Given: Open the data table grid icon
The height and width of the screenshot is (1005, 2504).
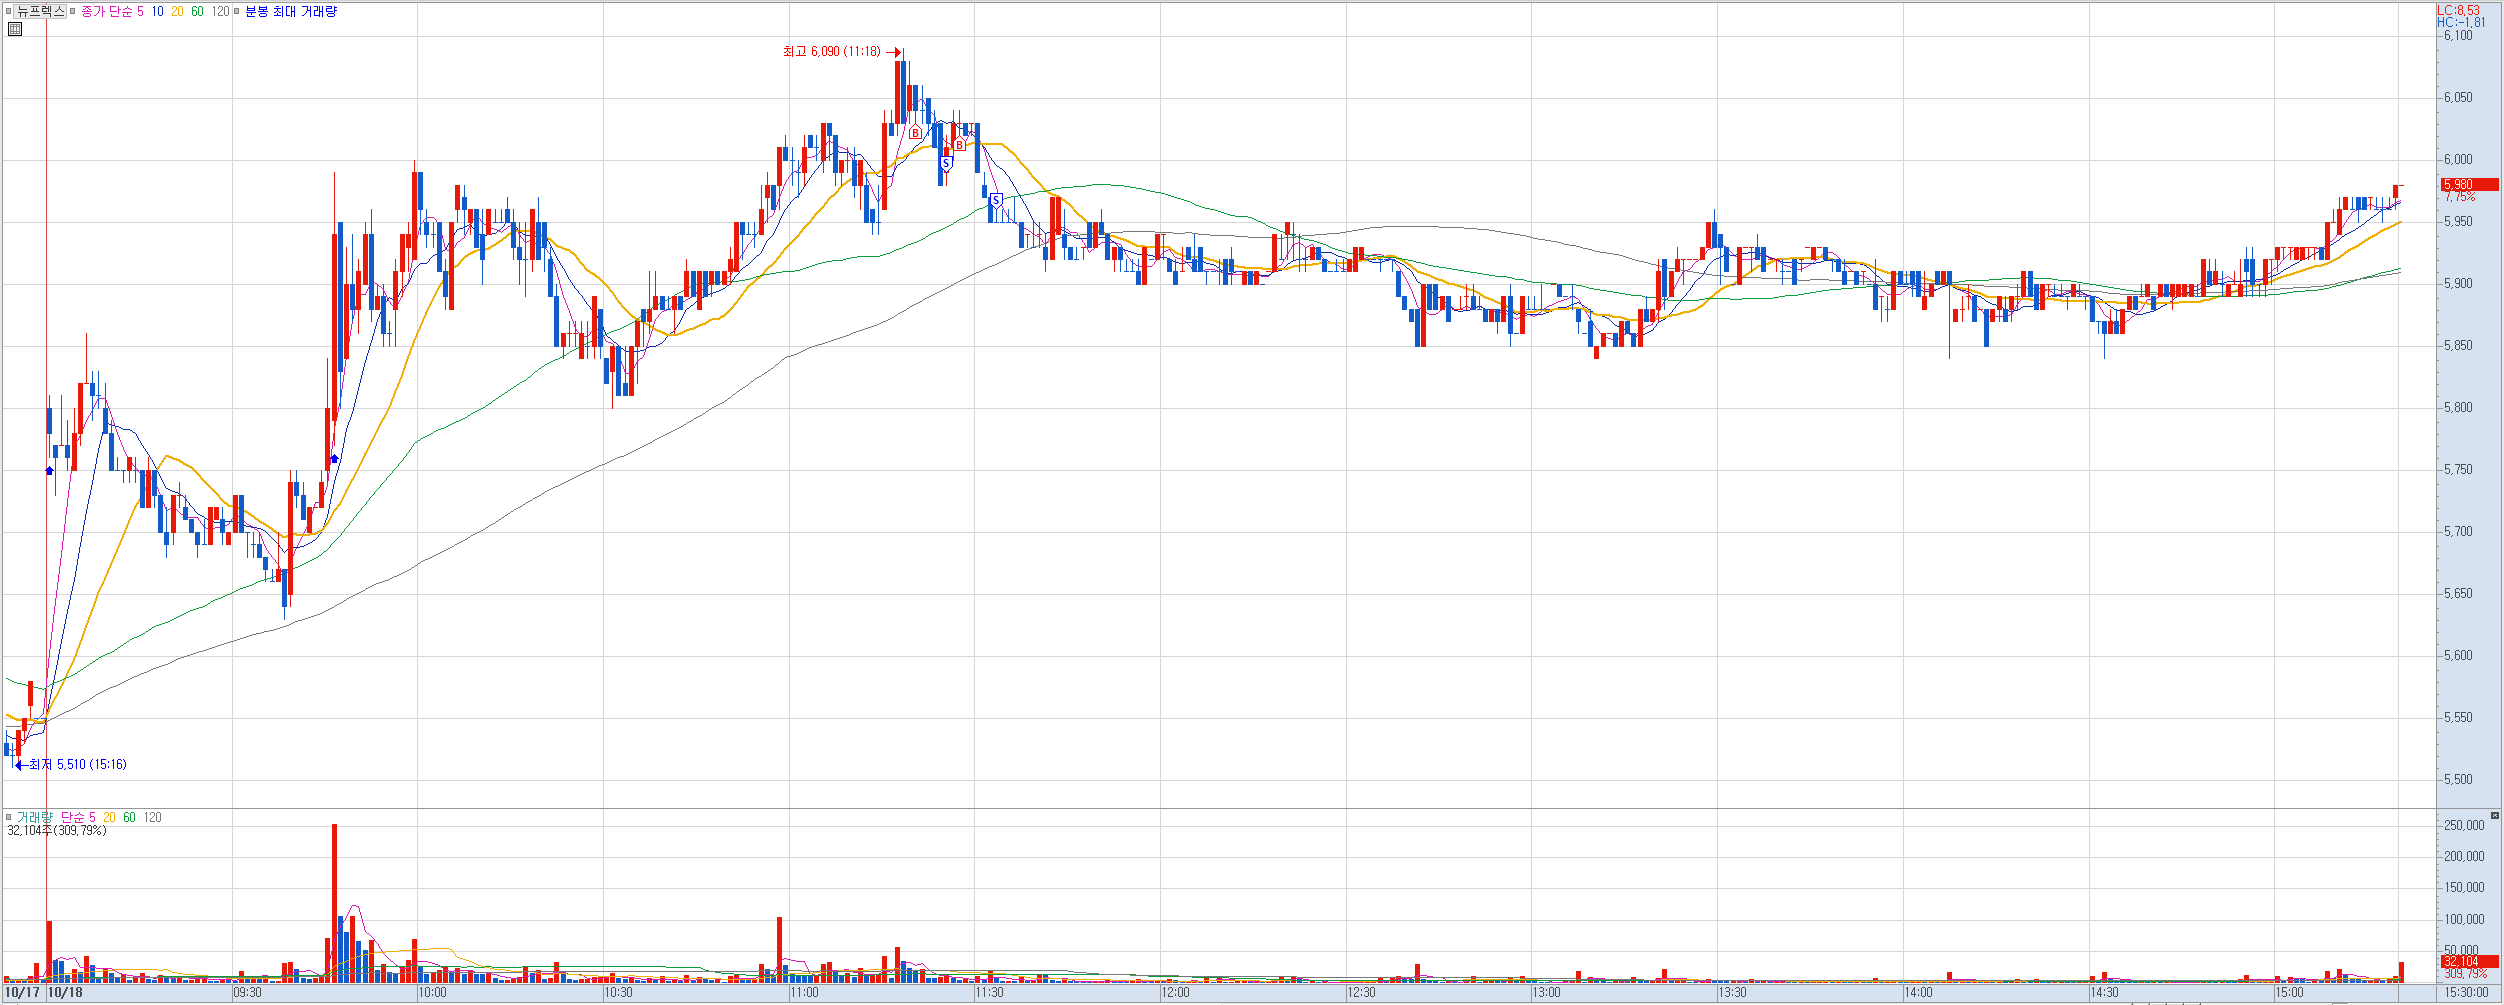Looking at the screenshot, I should [15, 29].
